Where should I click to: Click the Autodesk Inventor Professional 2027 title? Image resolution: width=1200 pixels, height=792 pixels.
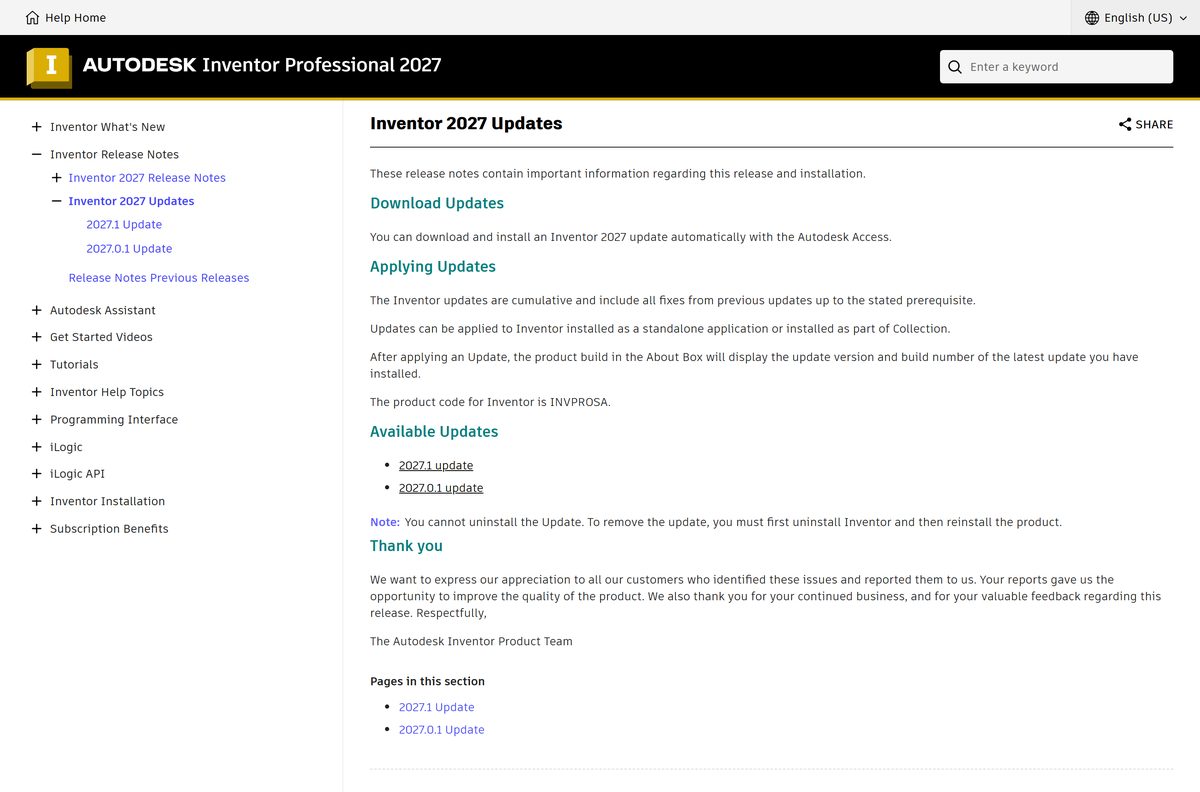pos(262,65)
